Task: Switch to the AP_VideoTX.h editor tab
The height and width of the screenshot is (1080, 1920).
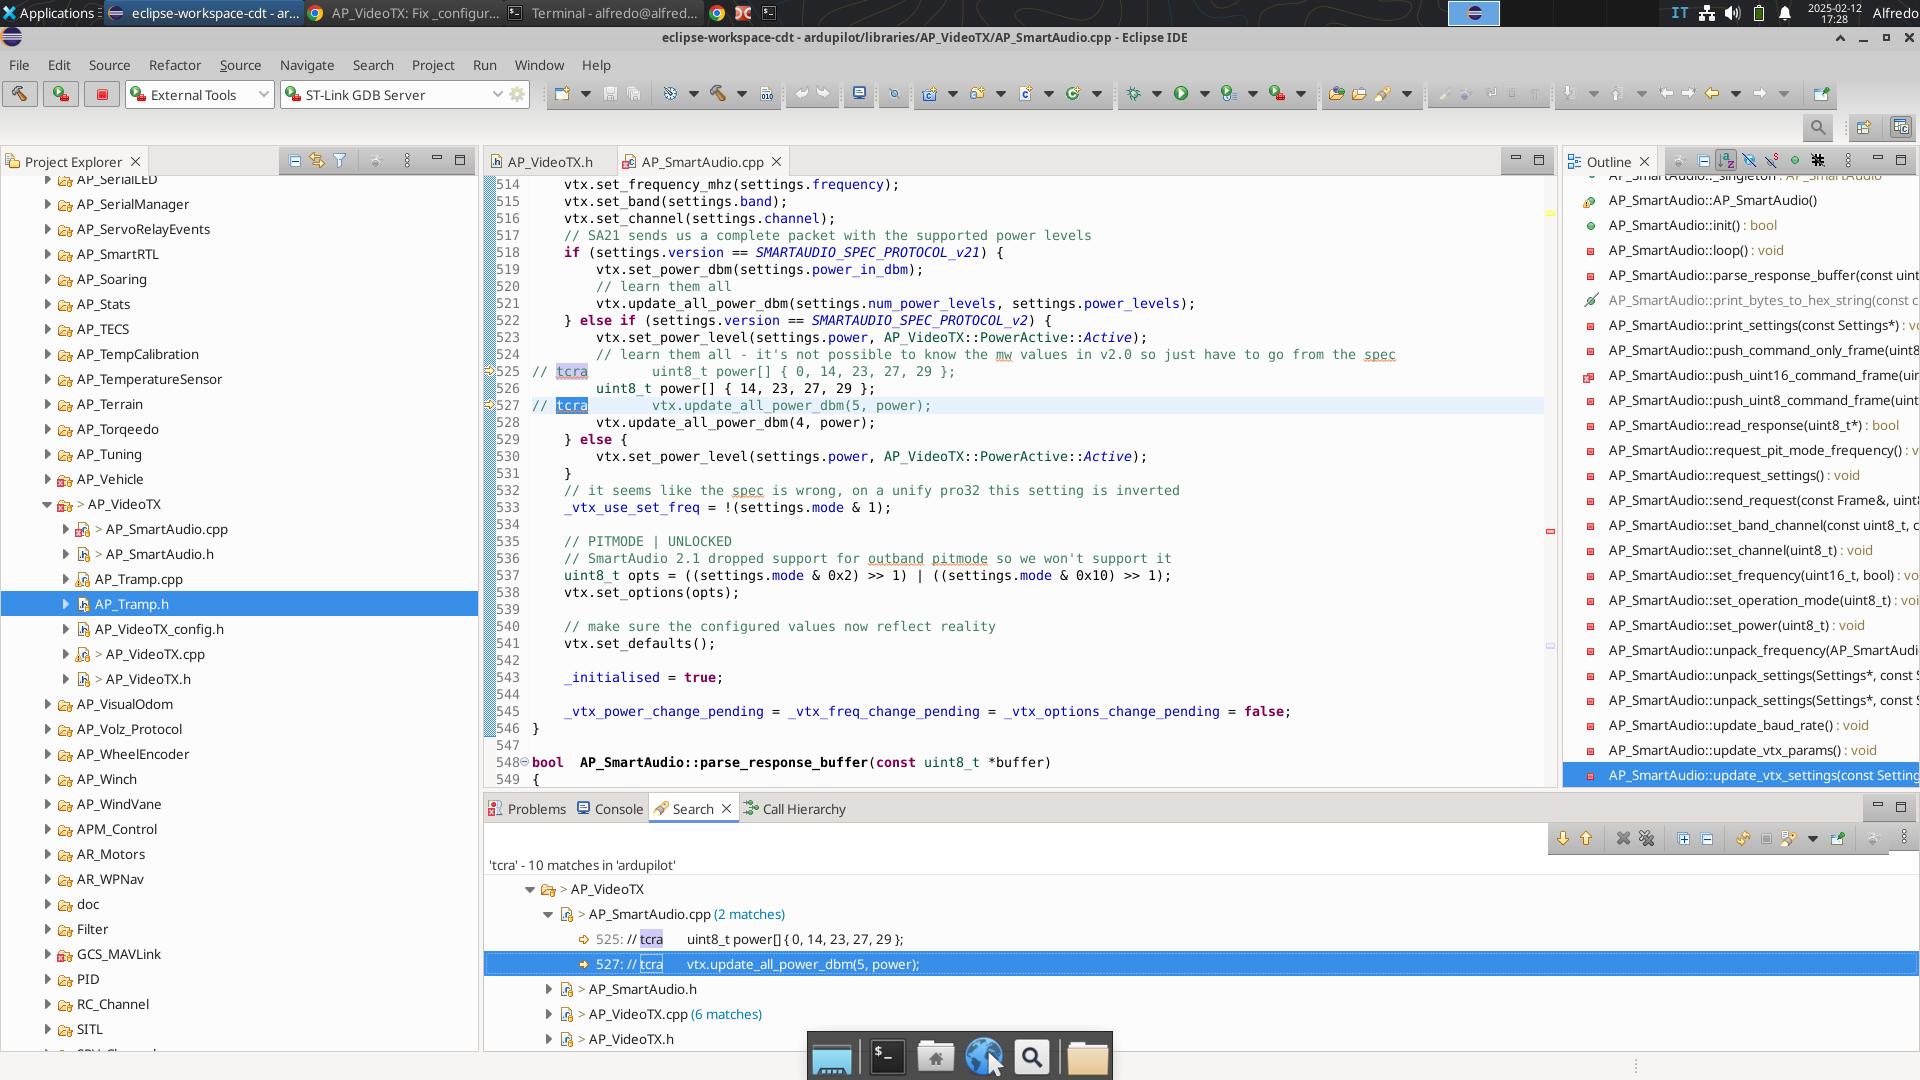Action: click(x=549, y=162)
